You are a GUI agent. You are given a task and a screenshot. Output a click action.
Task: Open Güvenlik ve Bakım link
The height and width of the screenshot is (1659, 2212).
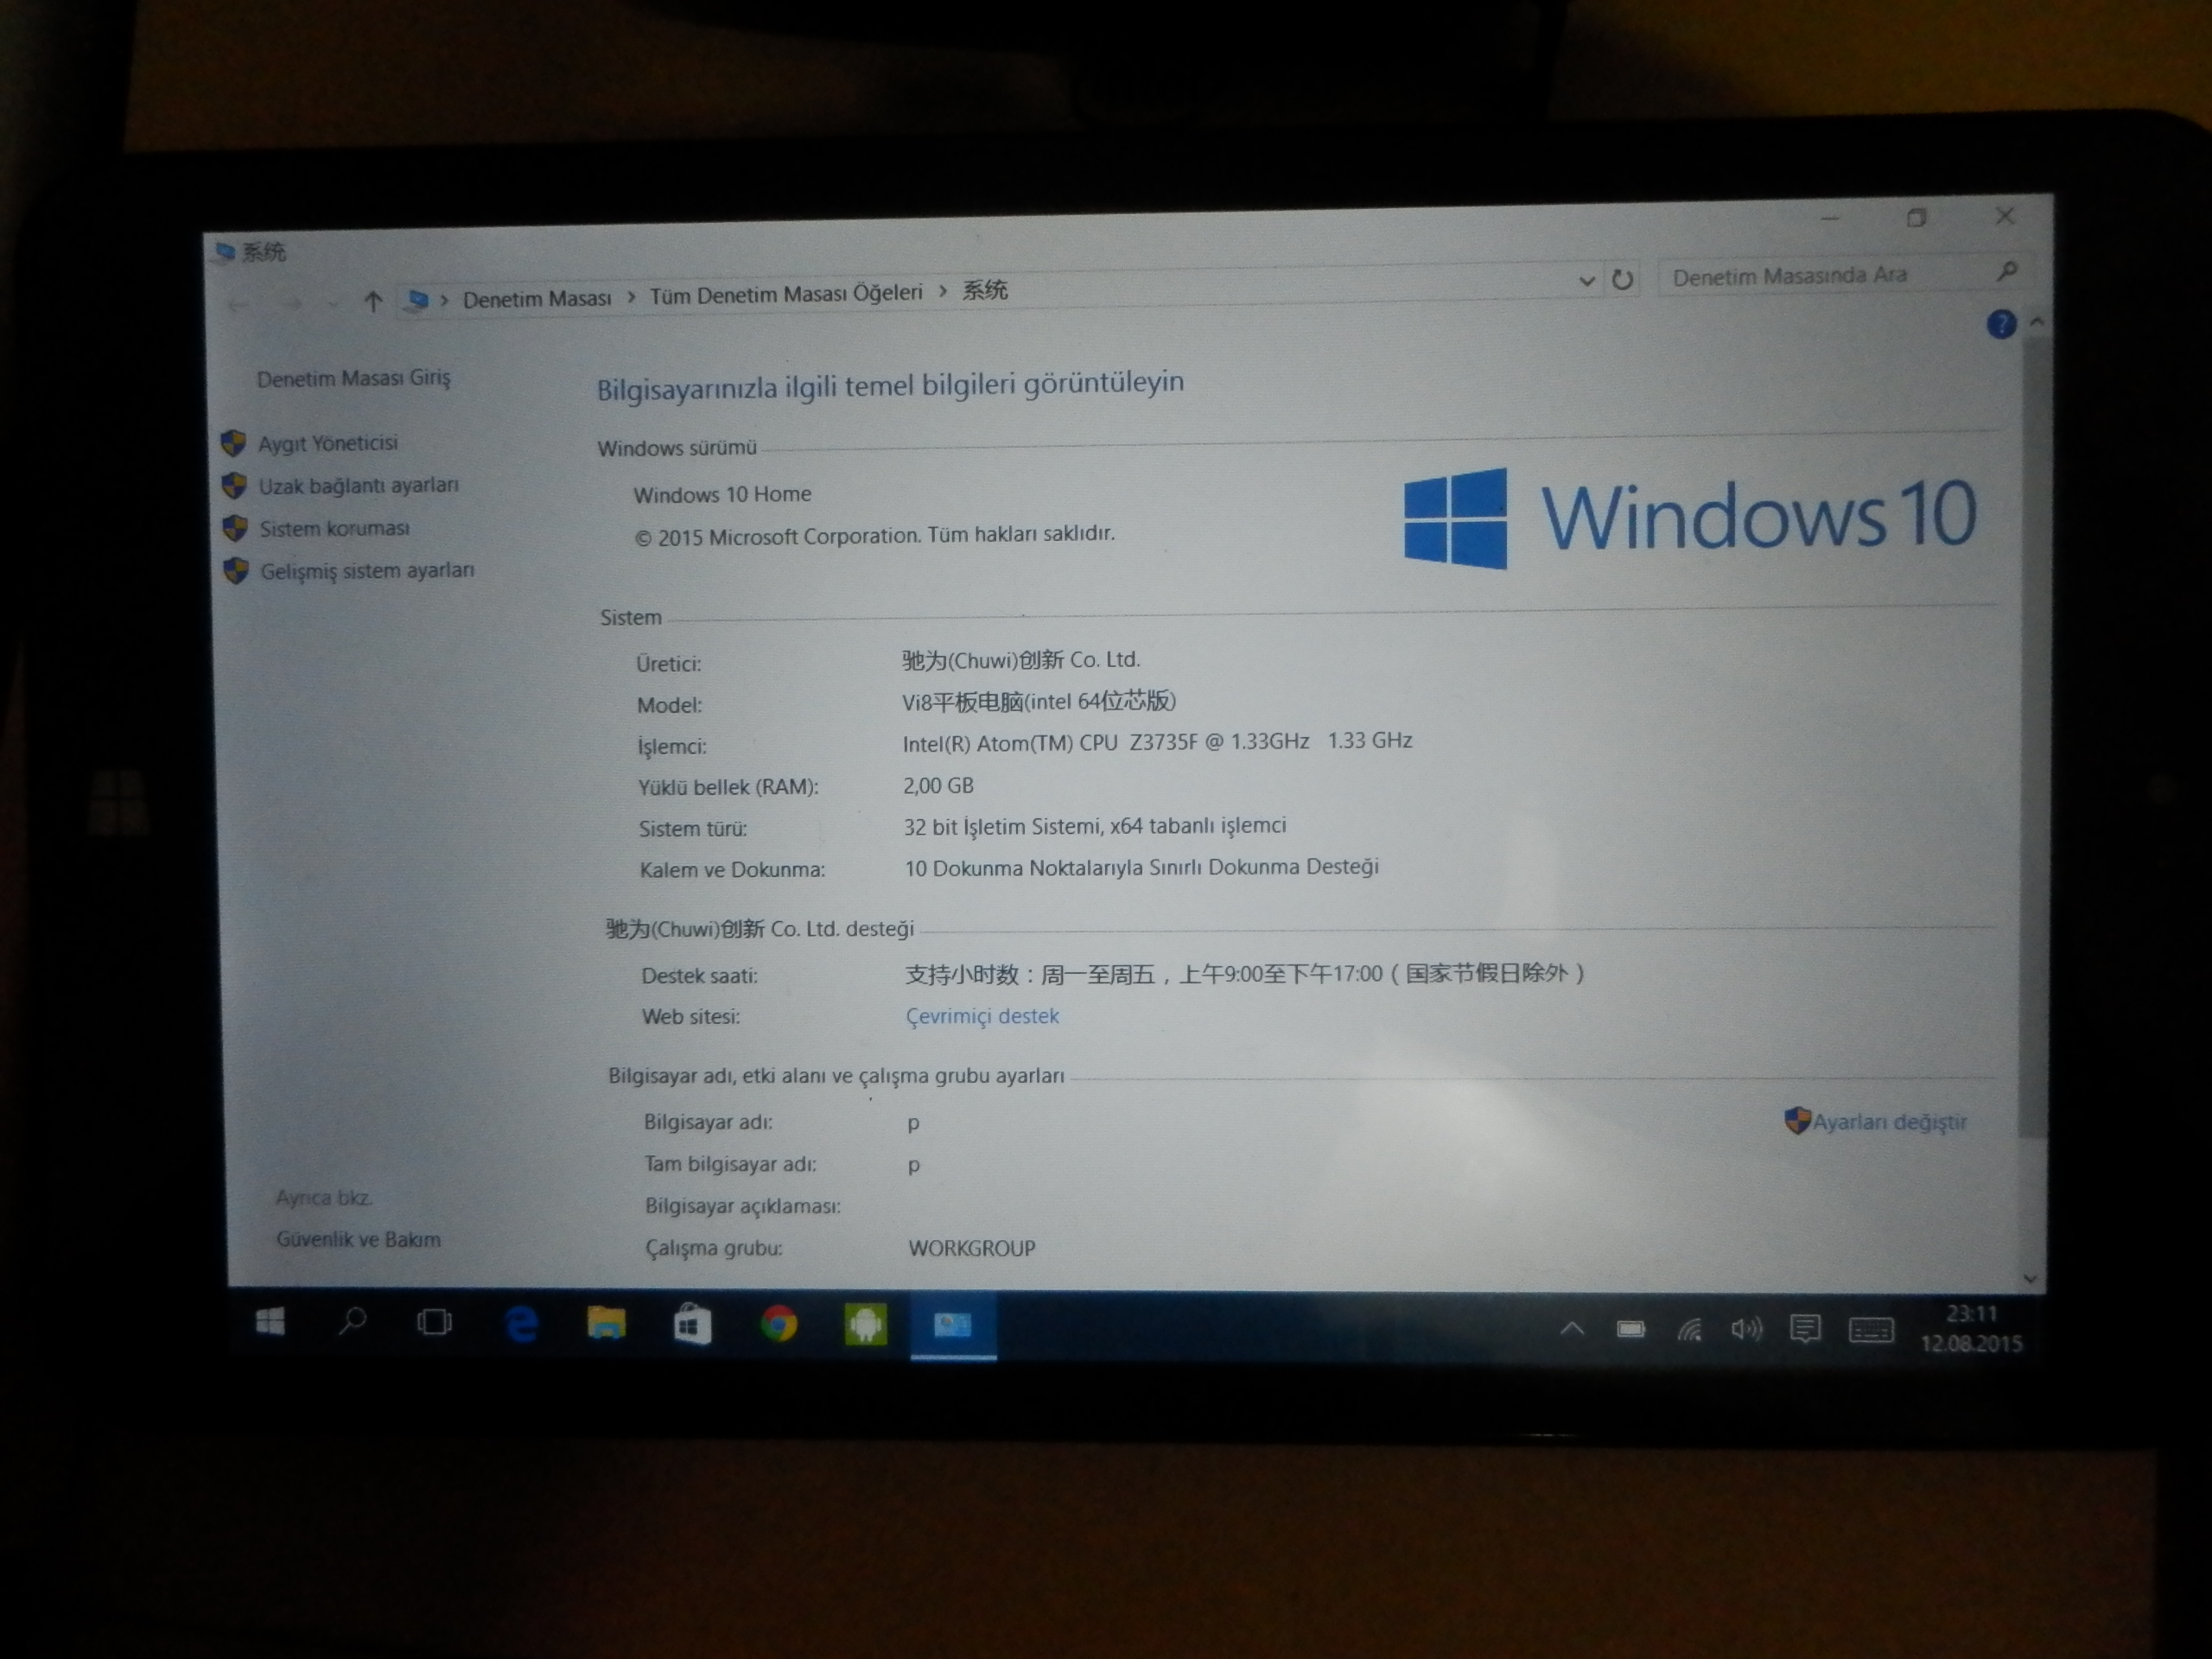pos(358,1239)
